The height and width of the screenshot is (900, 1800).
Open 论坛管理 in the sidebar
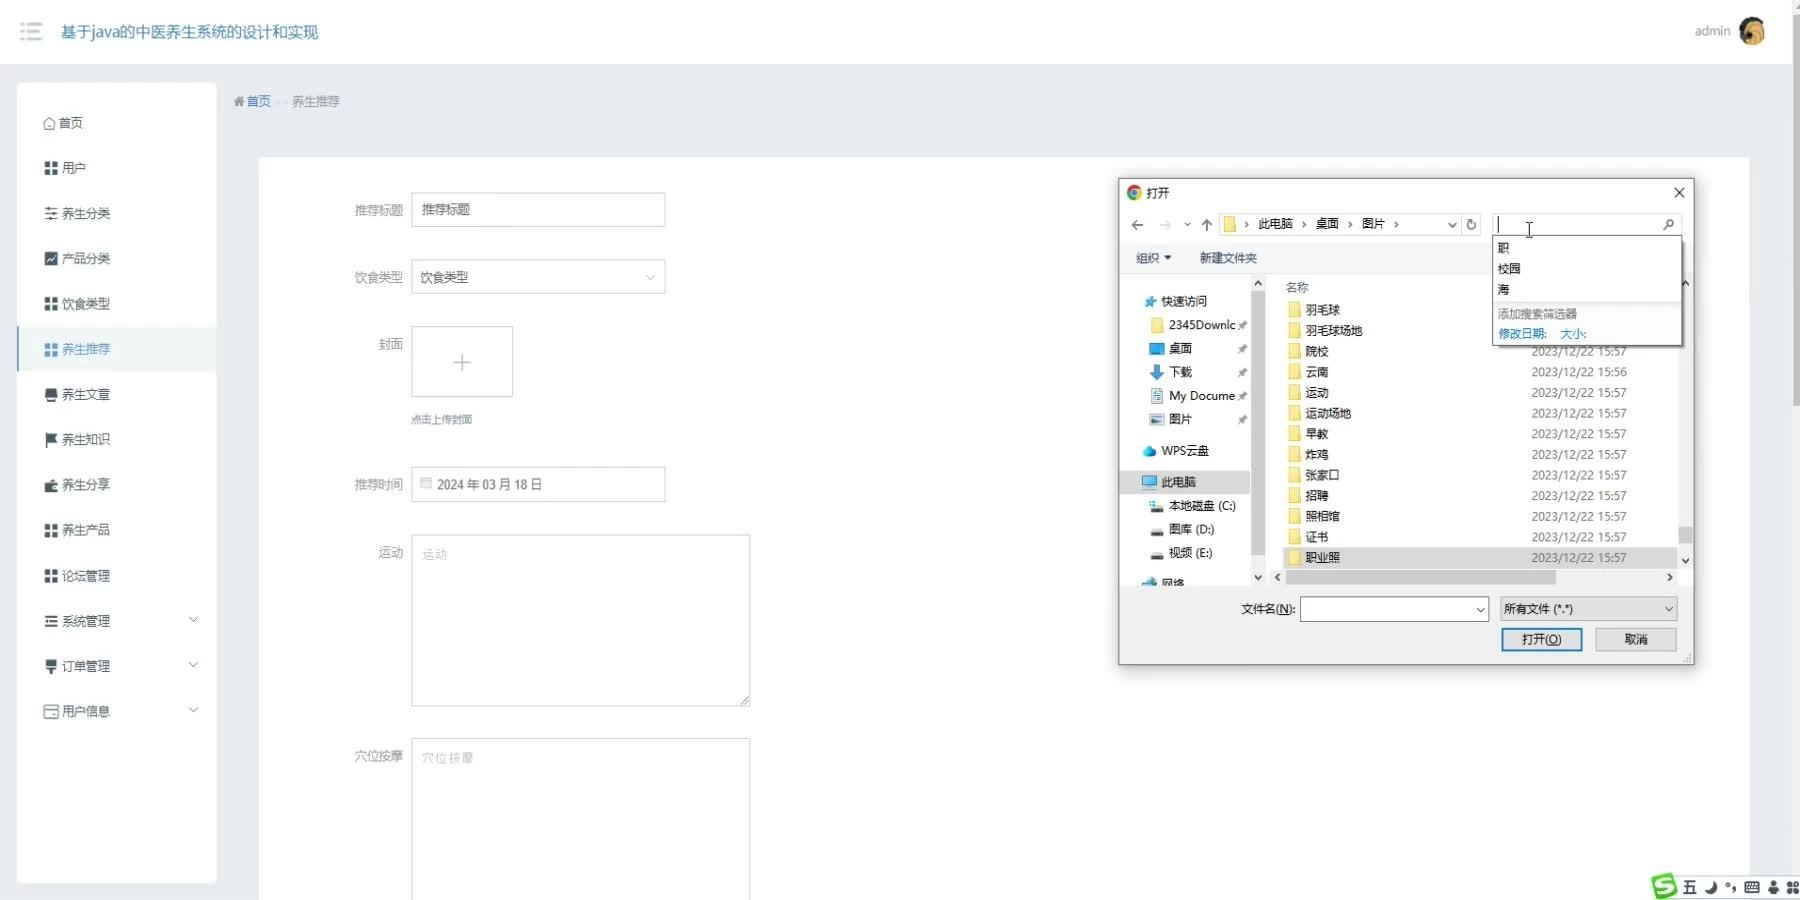[x=77, y=575]
